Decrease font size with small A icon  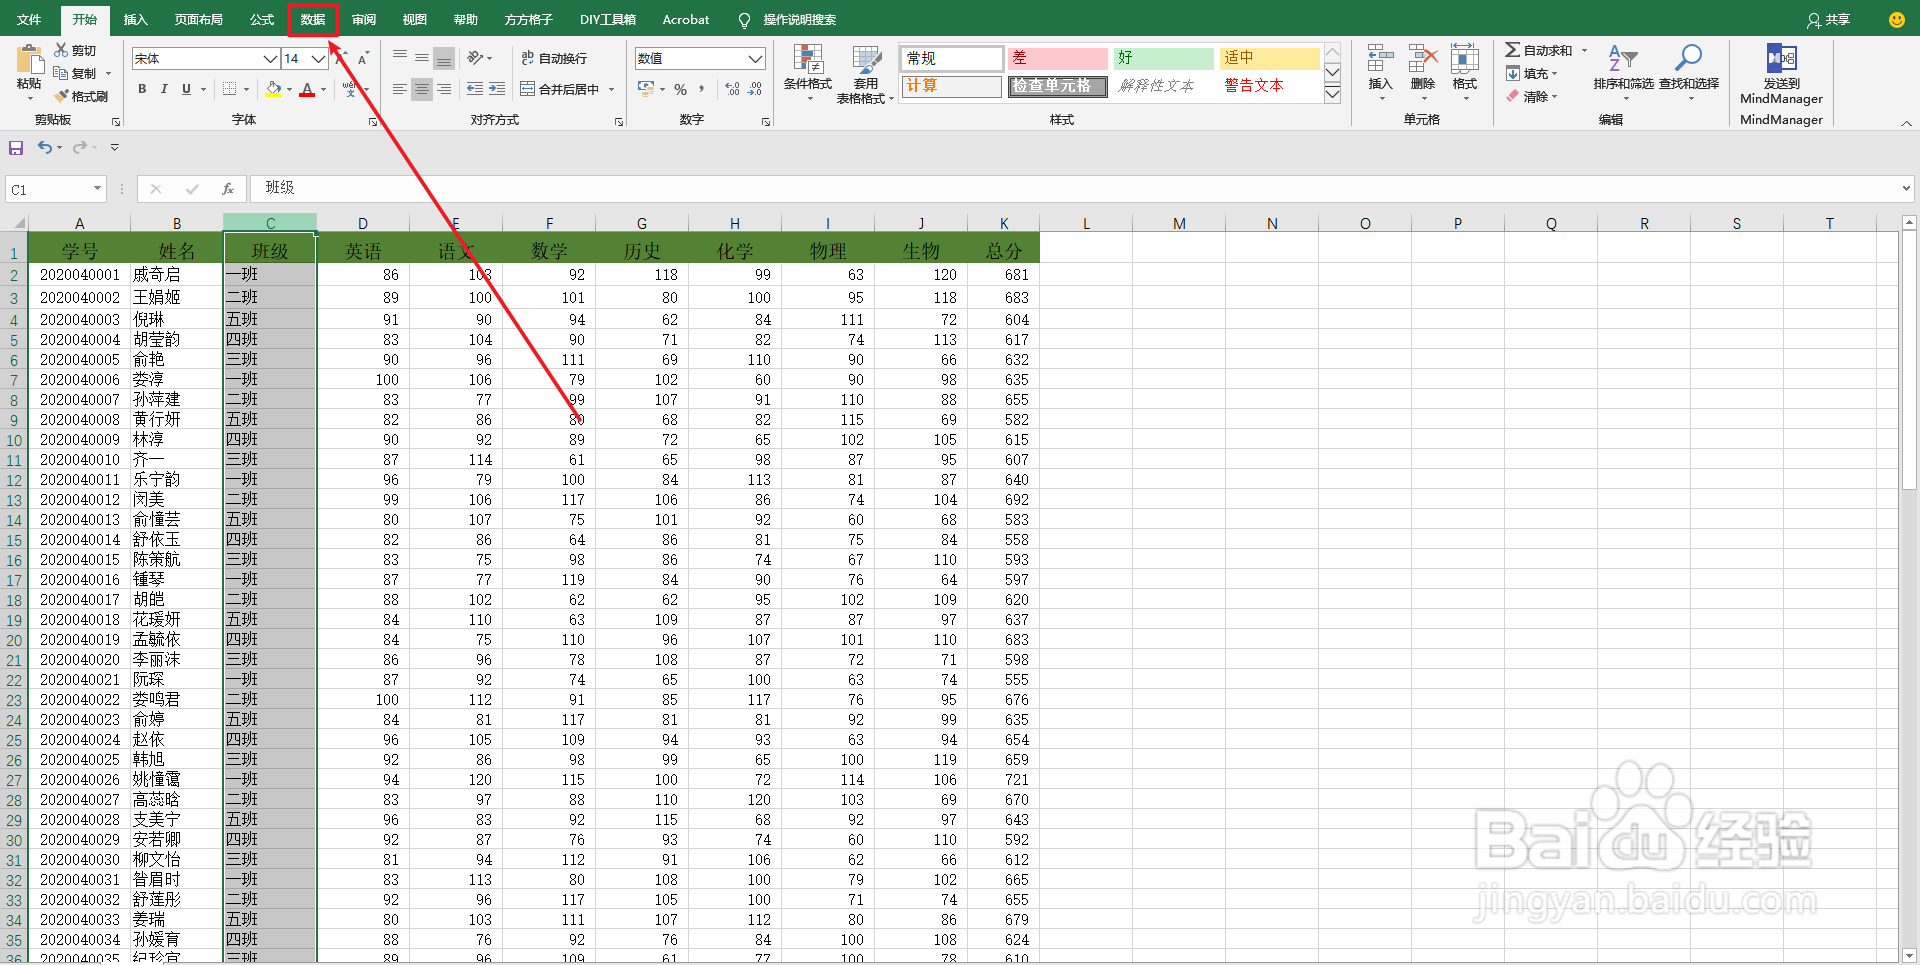click(x=363, y=58)
